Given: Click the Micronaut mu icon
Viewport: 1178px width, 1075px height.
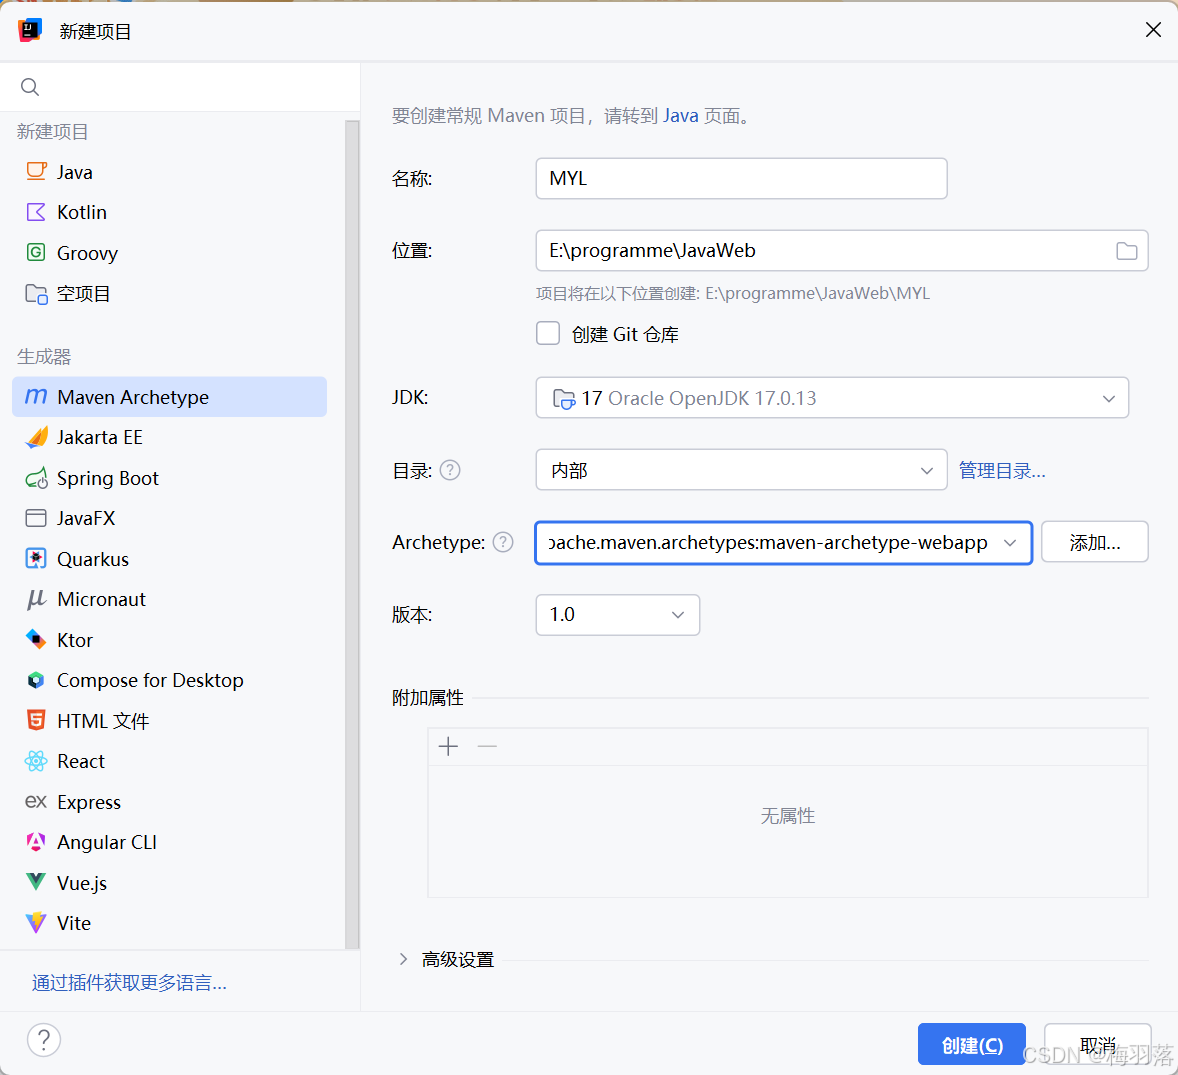Looking at the screenshot, I should point(36,599).
